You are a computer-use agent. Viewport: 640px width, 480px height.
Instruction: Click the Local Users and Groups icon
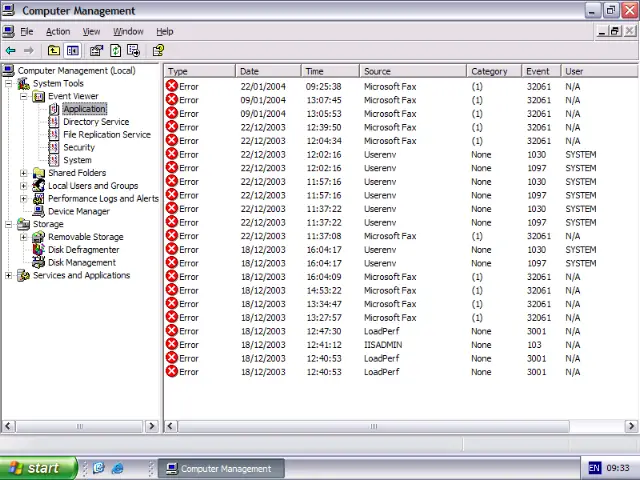(x=39, y=185)
